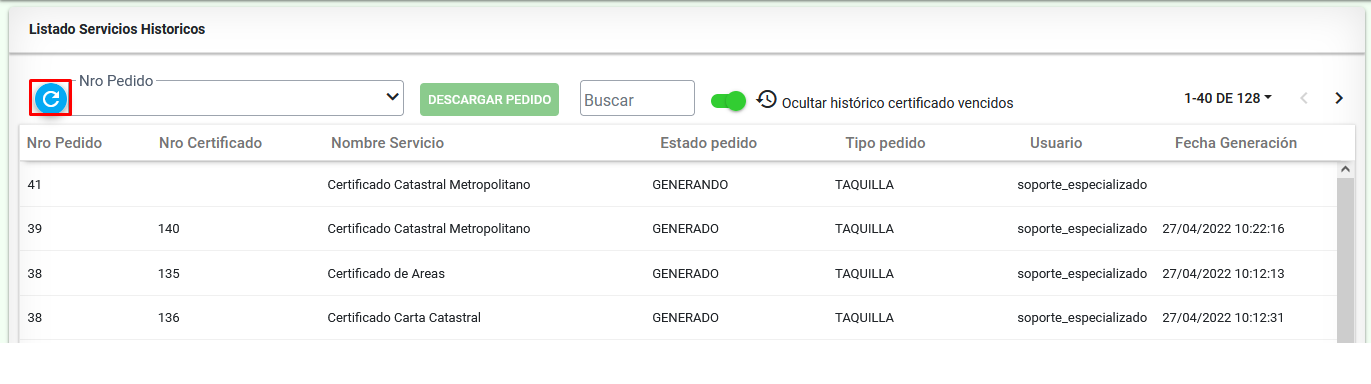The width and height of the screenshot is (1371, 384).
Task: Expand the 1-40 DE 128 page size selector
Action: tap(1228, 98)
